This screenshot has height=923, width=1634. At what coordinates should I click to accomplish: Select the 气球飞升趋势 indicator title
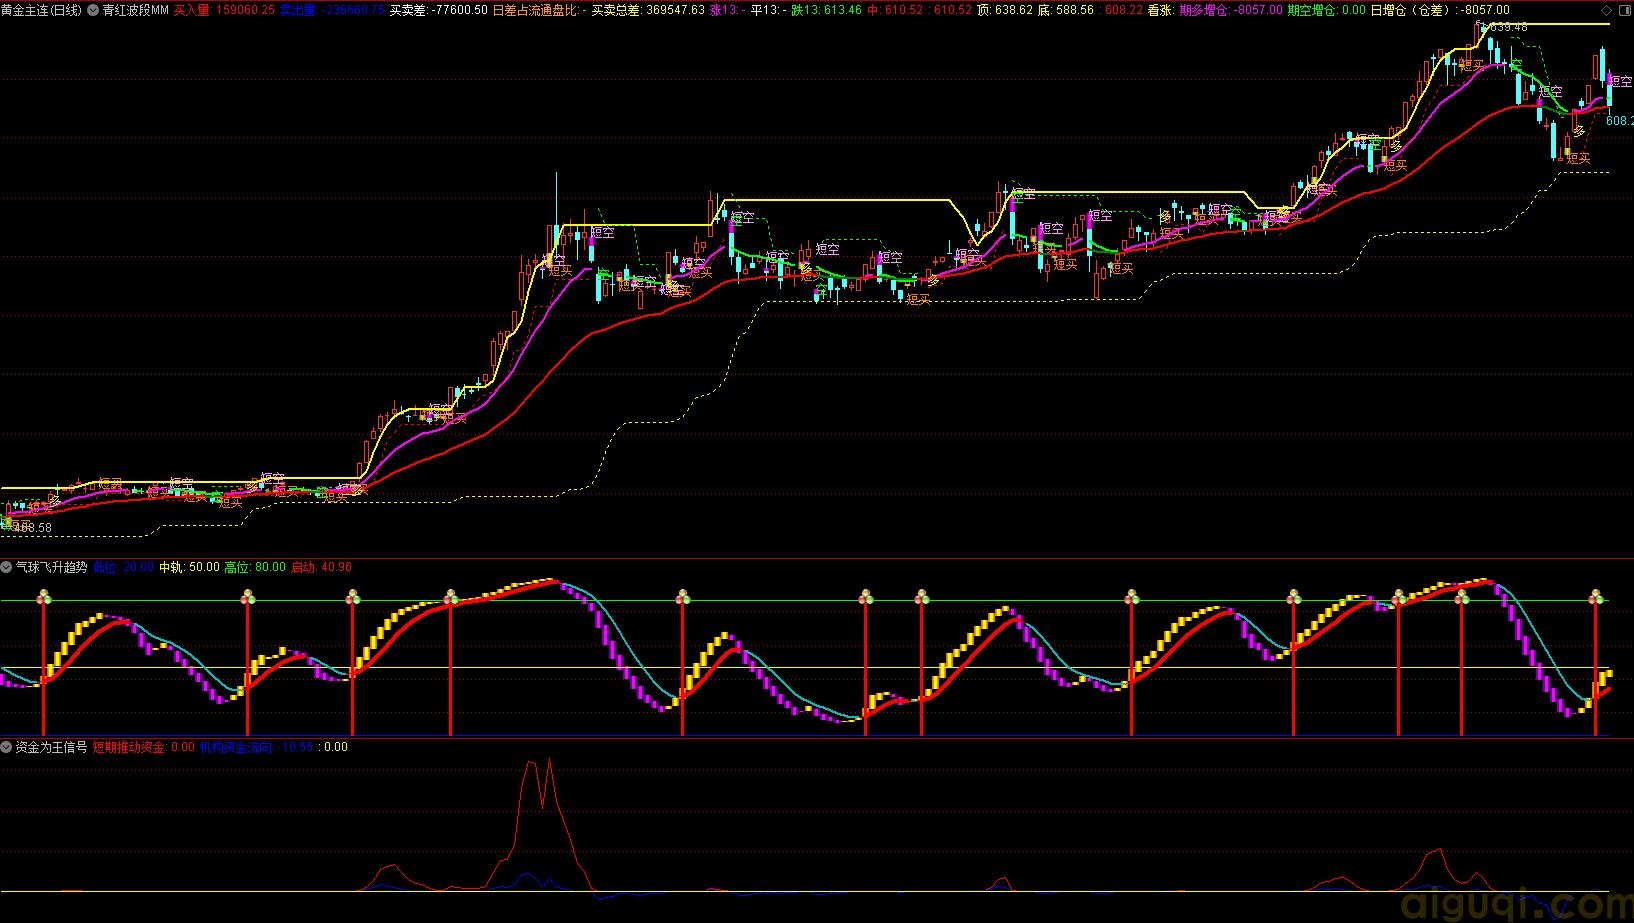52,567
